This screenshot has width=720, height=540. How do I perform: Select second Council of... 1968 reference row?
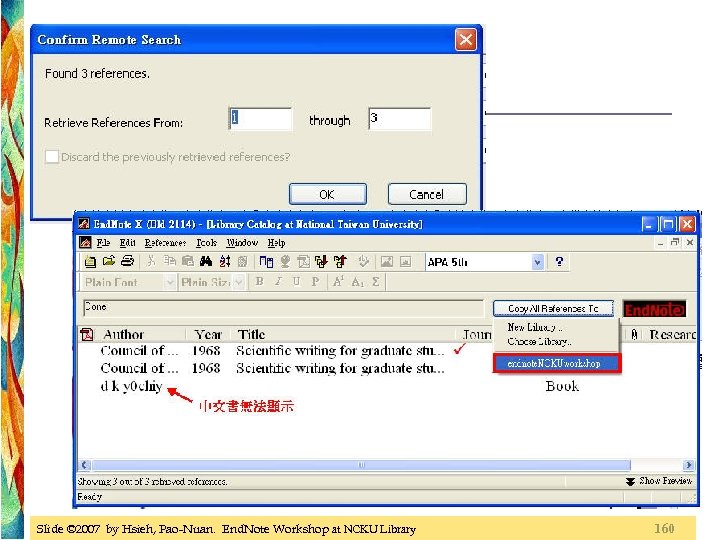[x=272, y=368]
